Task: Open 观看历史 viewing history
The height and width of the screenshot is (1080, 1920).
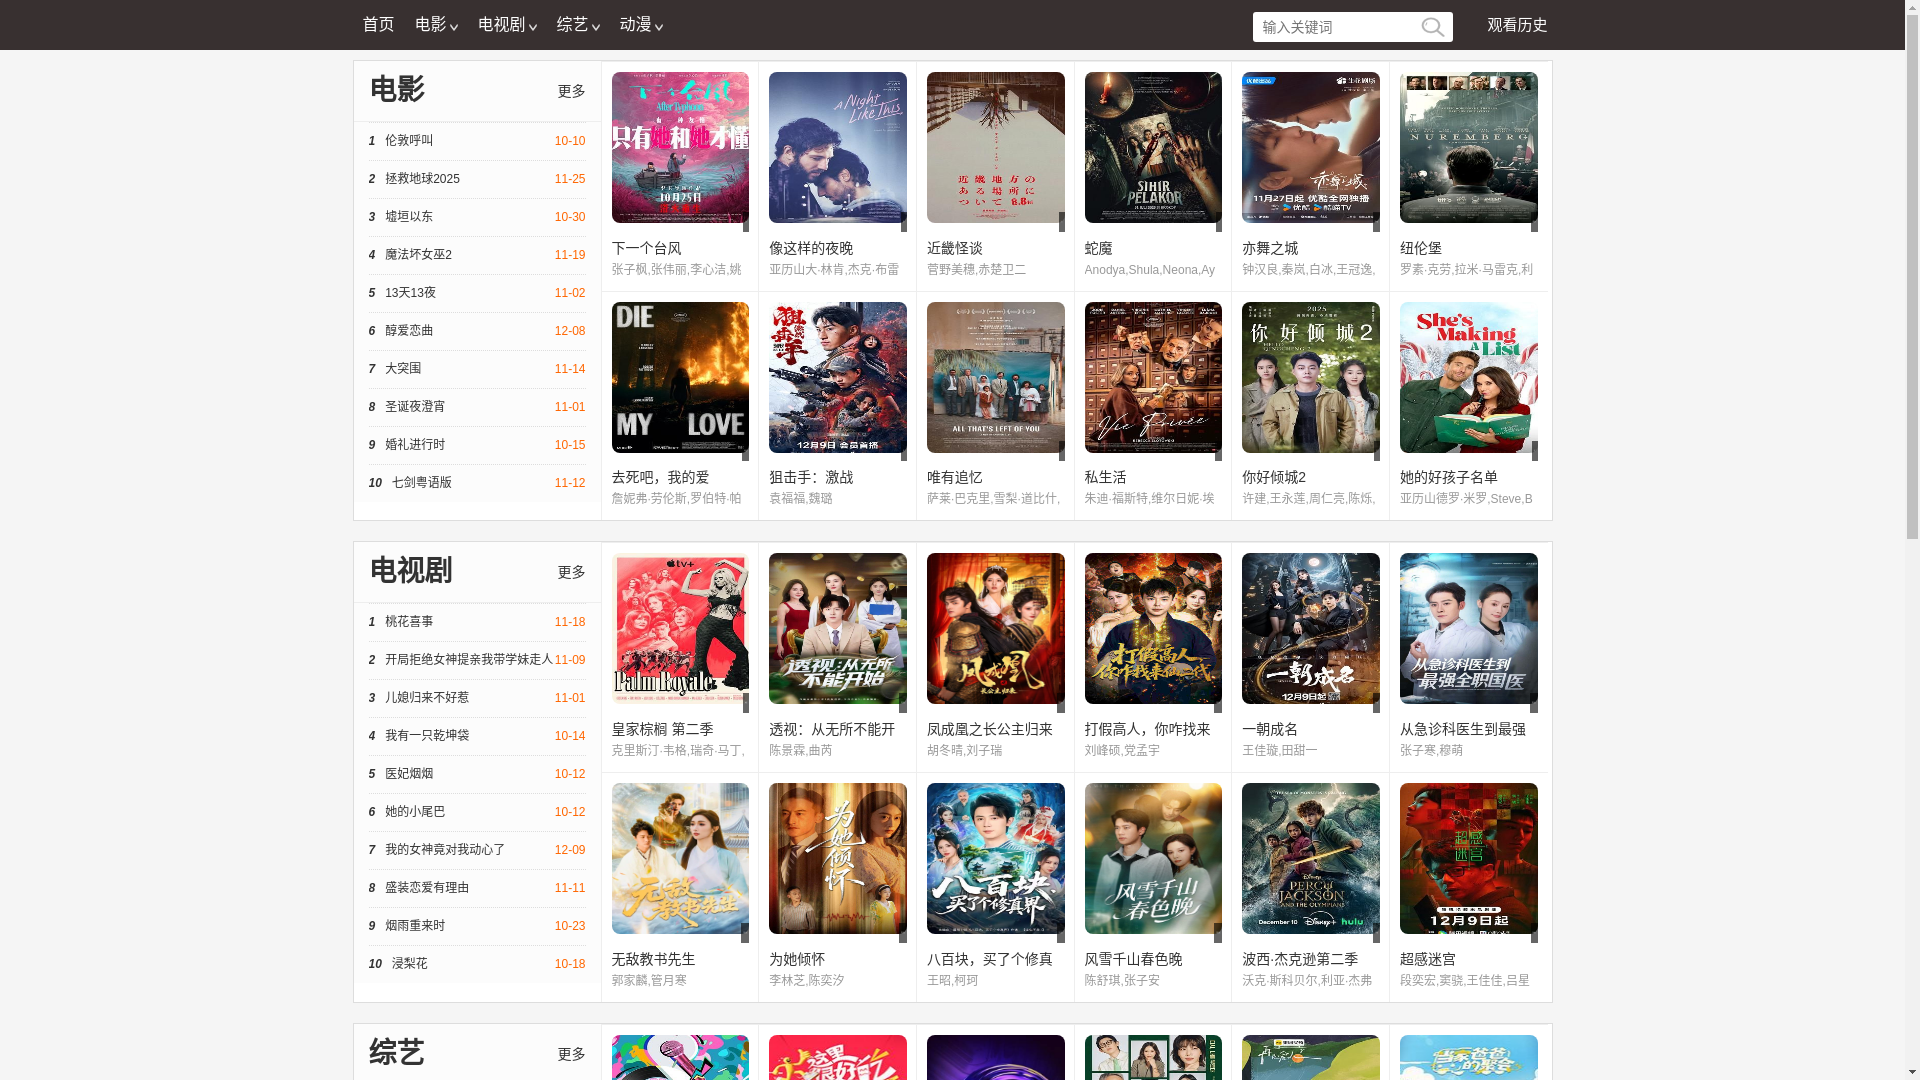Action: pyautogui.click(x=1516, y=25)
